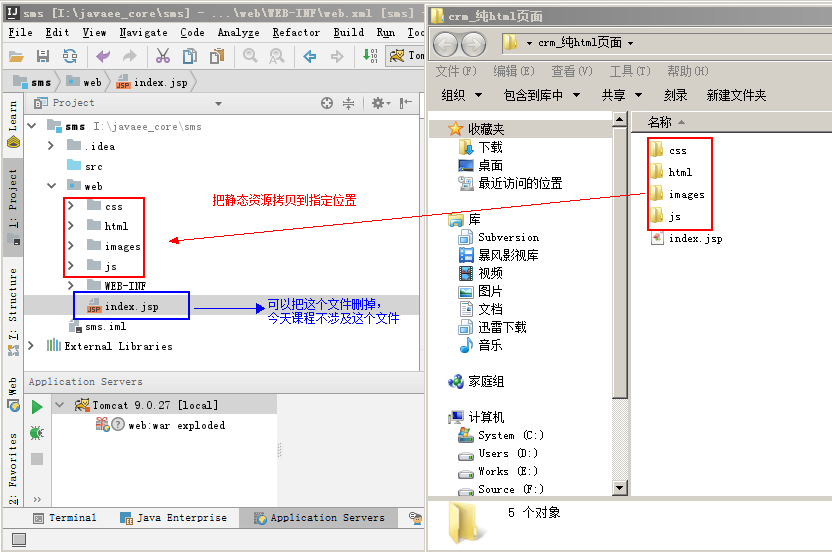This screenshot has width=832, height=552.
Task: Open file icon in IntelliJ toolbar
Action: tap(16, 56)
